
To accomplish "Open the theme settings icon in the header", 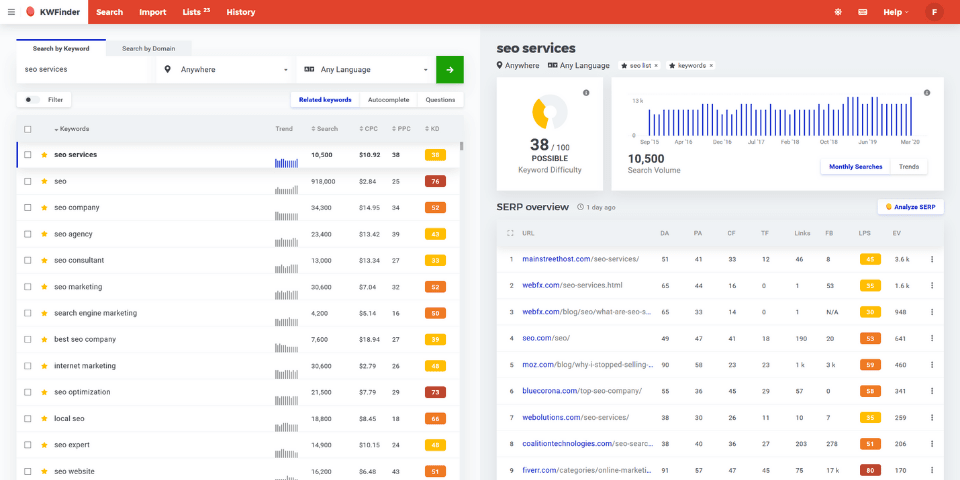I will point(838,12).
